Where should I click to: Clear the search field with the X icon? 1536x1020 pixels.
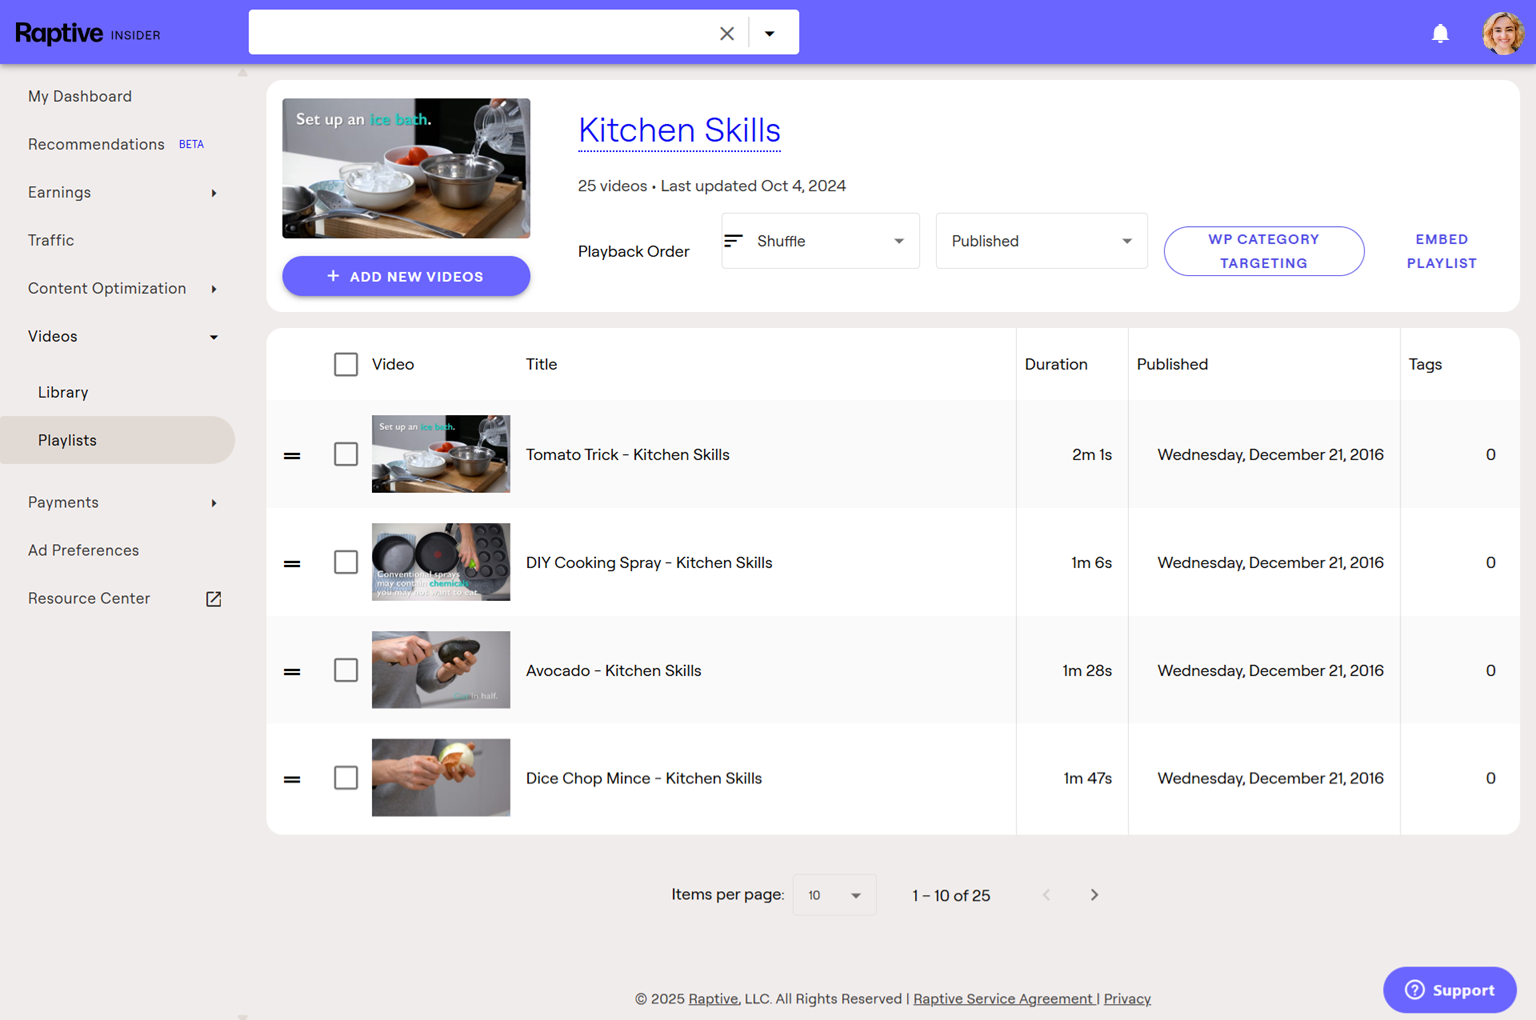pos(727,33)
